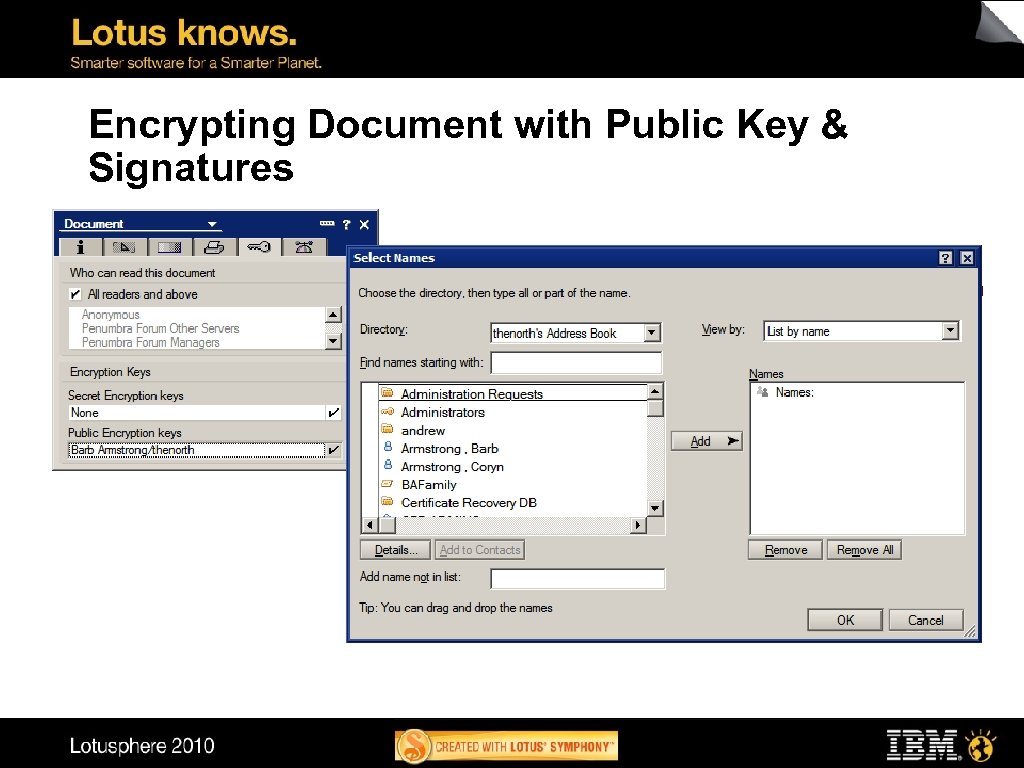Click the person icon beside Armstrong, Barb

click(389, 448)
